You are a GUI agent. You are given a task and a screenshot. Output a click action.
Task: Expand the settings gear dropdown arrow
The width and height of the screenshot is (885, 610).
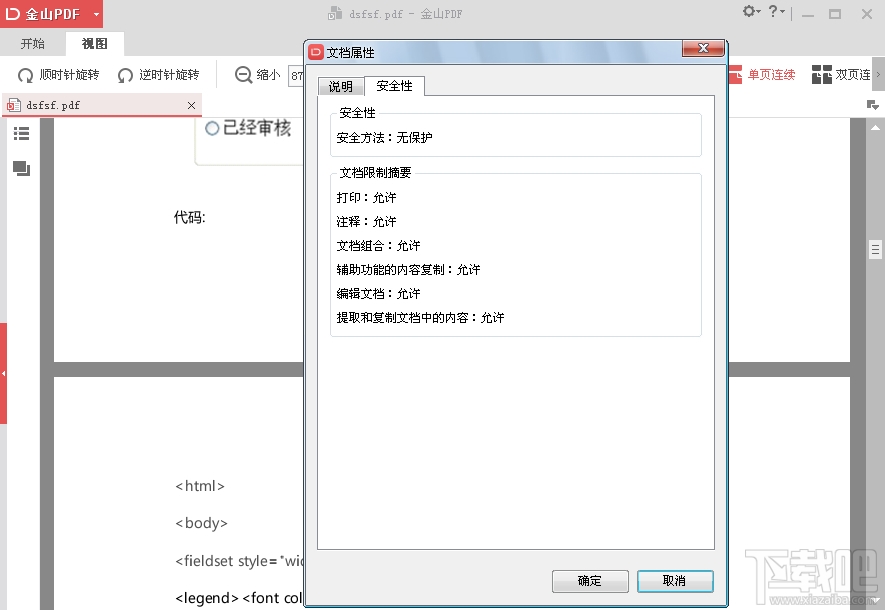click(757, 13)
